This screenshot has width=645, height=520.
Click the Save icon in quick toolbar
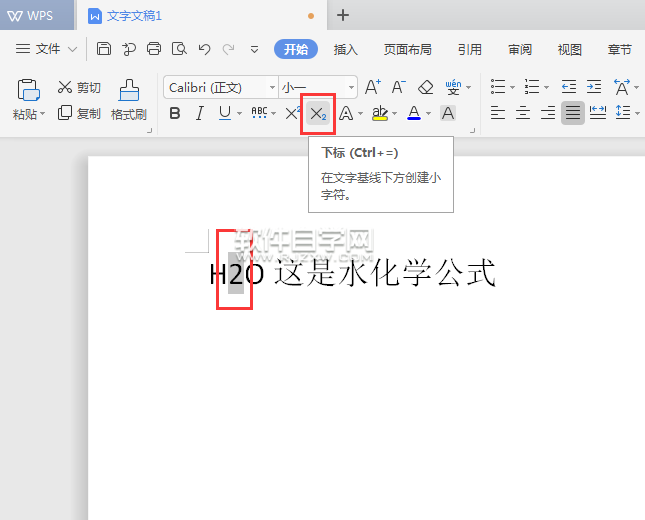tap(104, 49)
